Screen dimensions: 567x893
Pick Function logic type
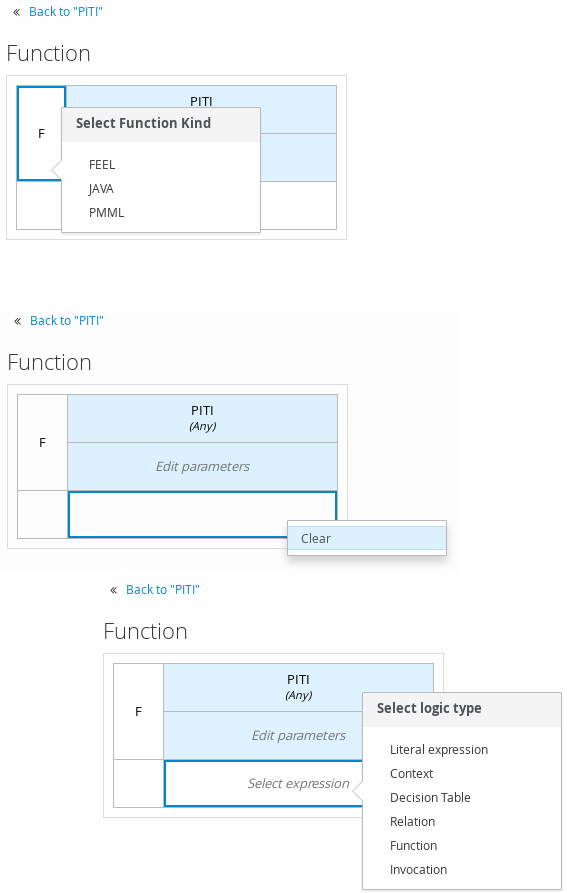(414, 845)
